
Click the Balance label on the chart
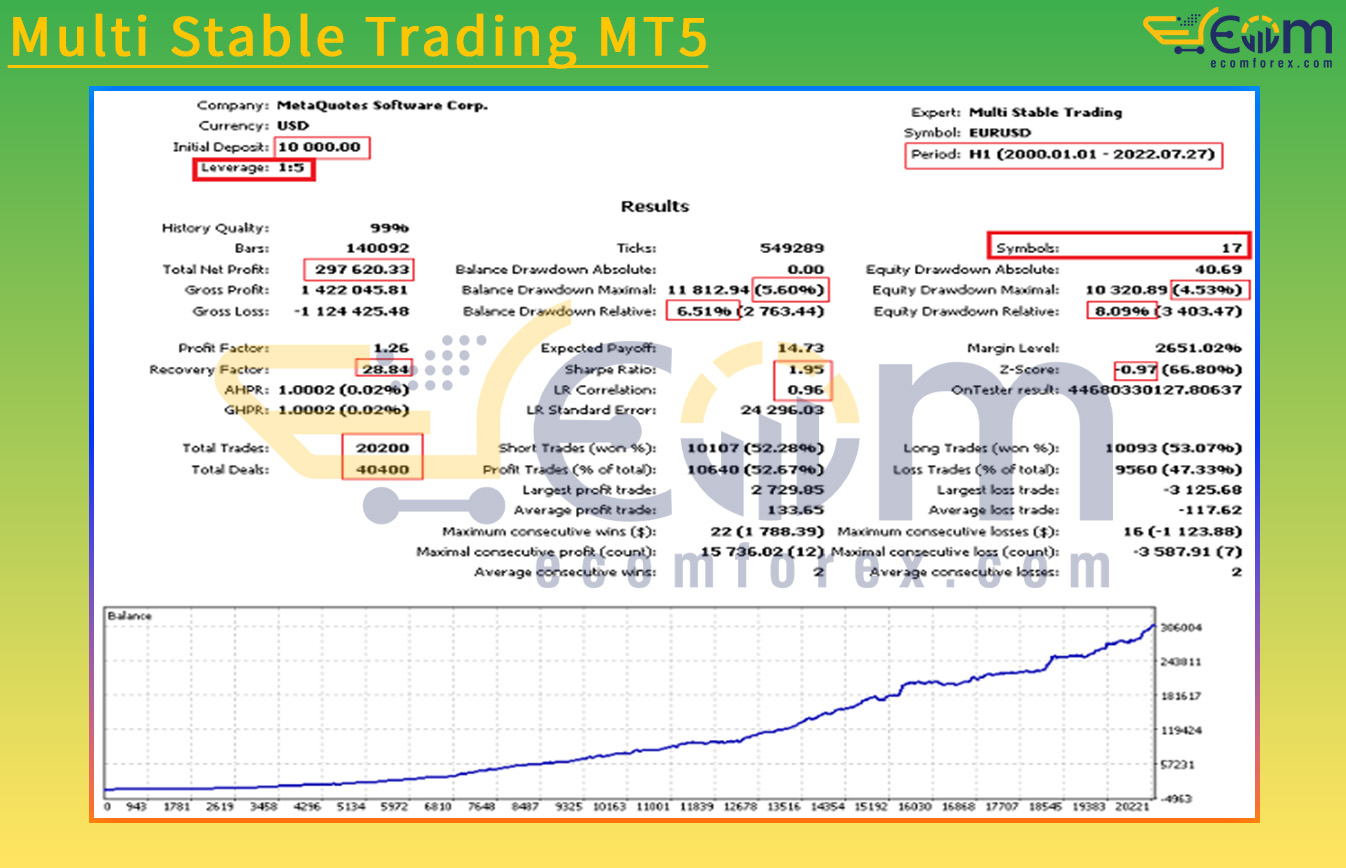[x=129, y=616]
